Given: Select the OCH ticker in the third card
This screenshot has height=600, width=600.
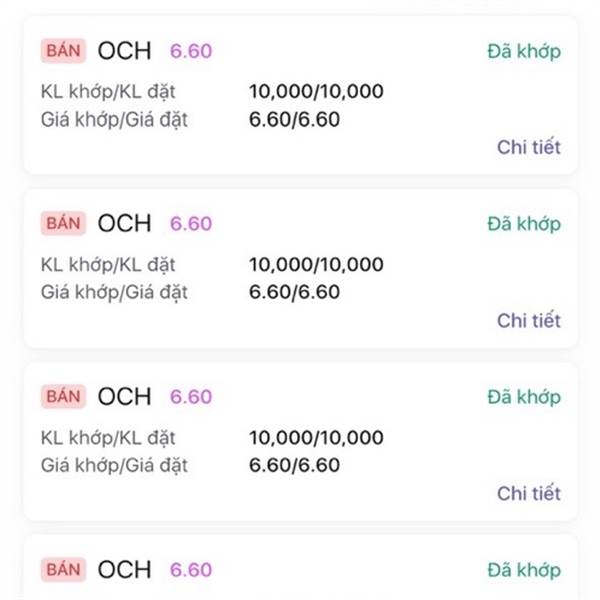Looking at the screenshot, I should click(124, 397).
